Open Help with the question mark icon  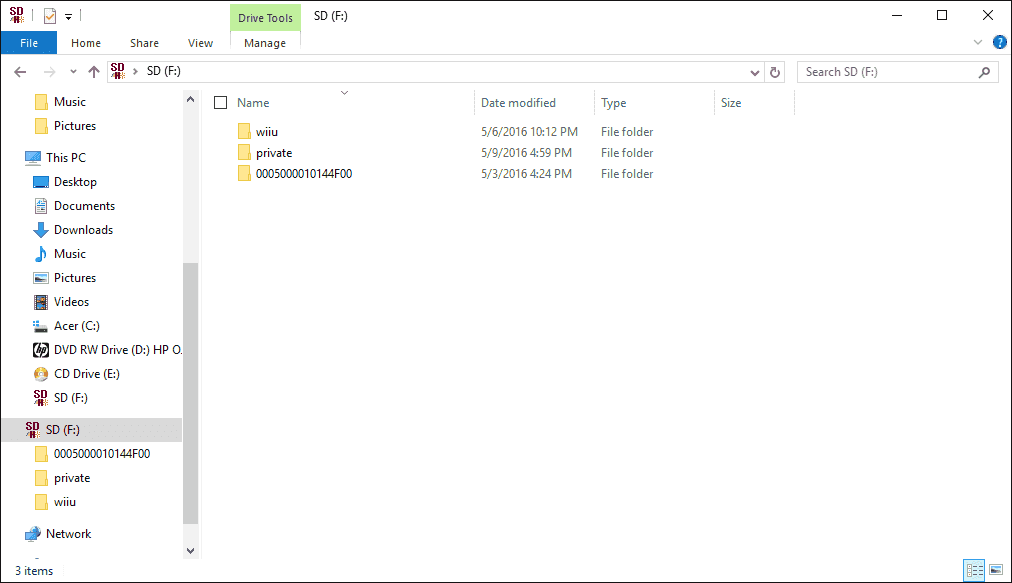coord(999,43)
